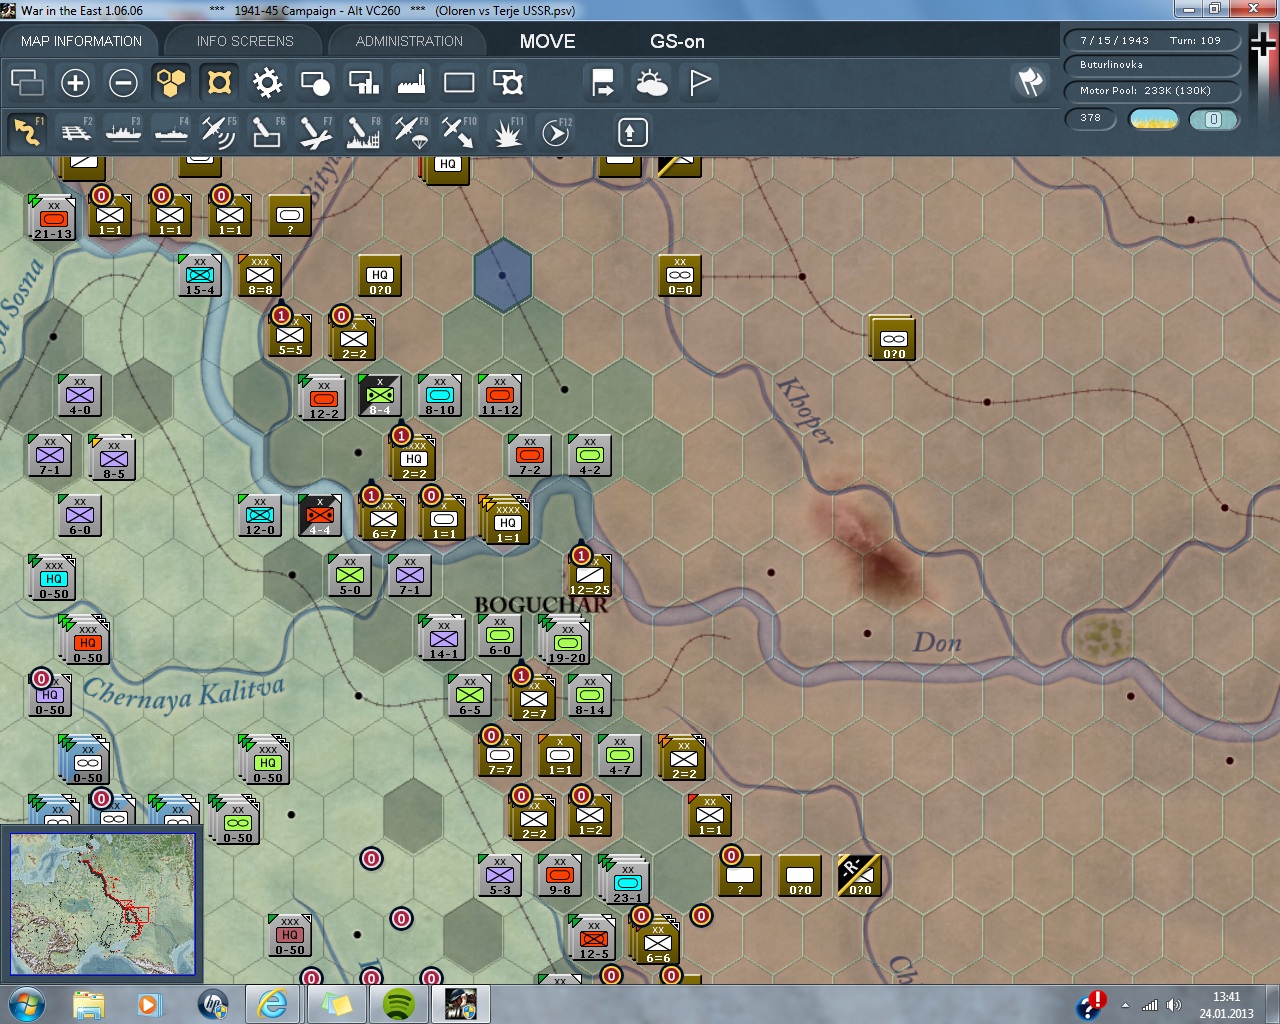
Task: Click the Buturlinovka location field
Action: [x=1151, y=65]
